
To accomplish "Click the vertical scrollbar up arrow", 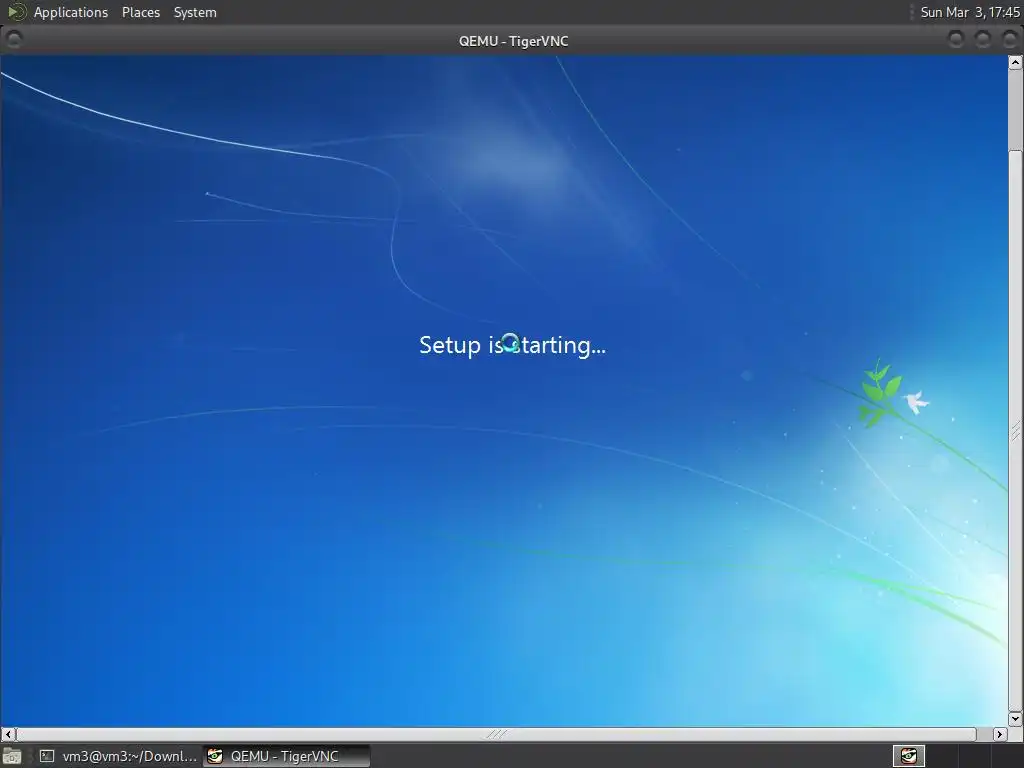I will 1015,63.
